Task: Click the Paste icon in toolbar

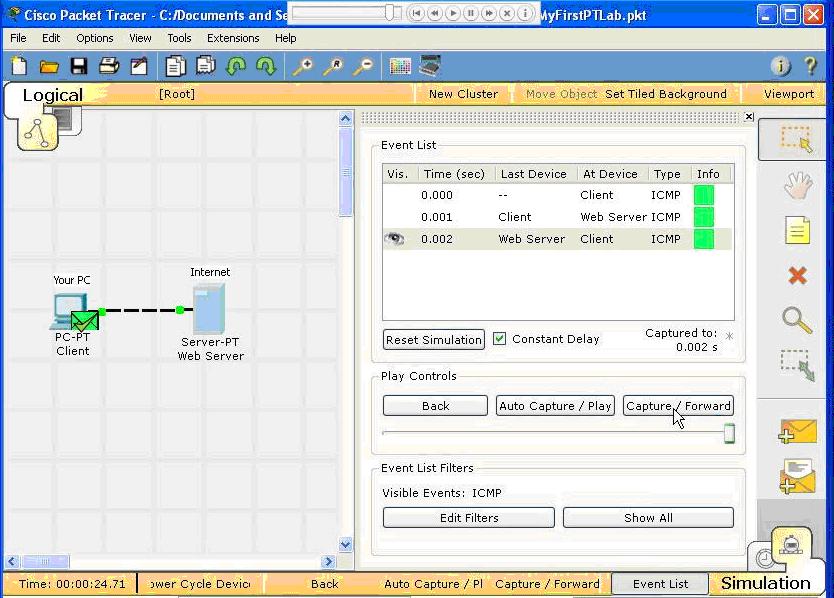Action: tap(206, 65)
